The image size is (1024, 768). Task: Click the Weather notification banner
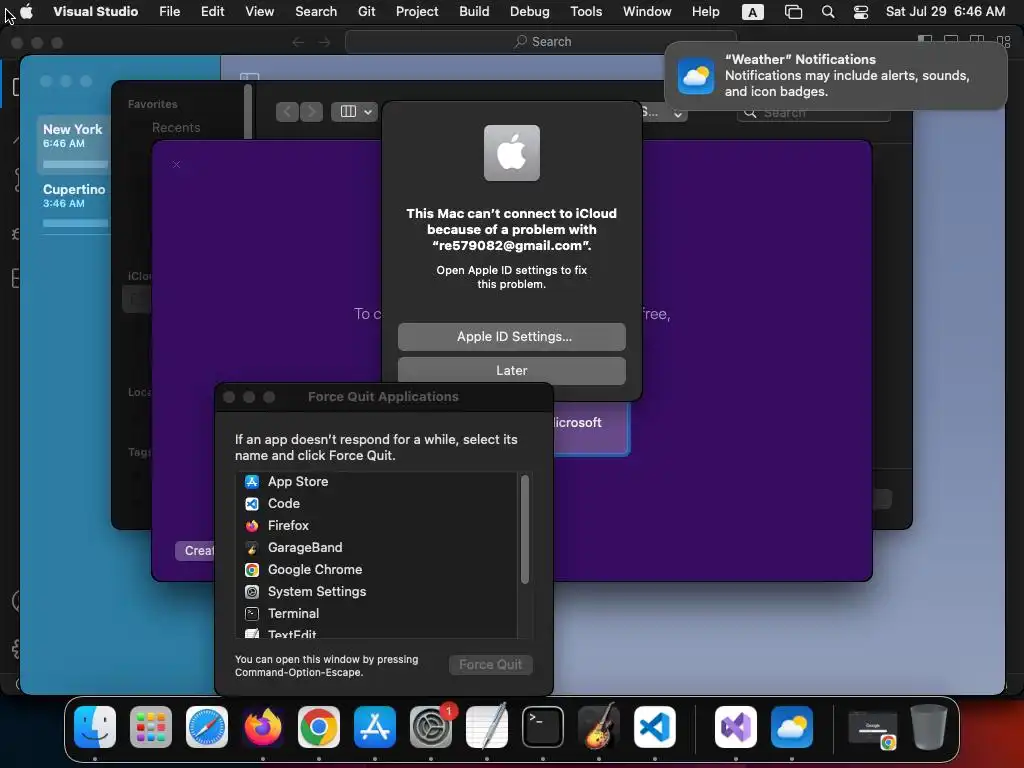tap(836, 76)
